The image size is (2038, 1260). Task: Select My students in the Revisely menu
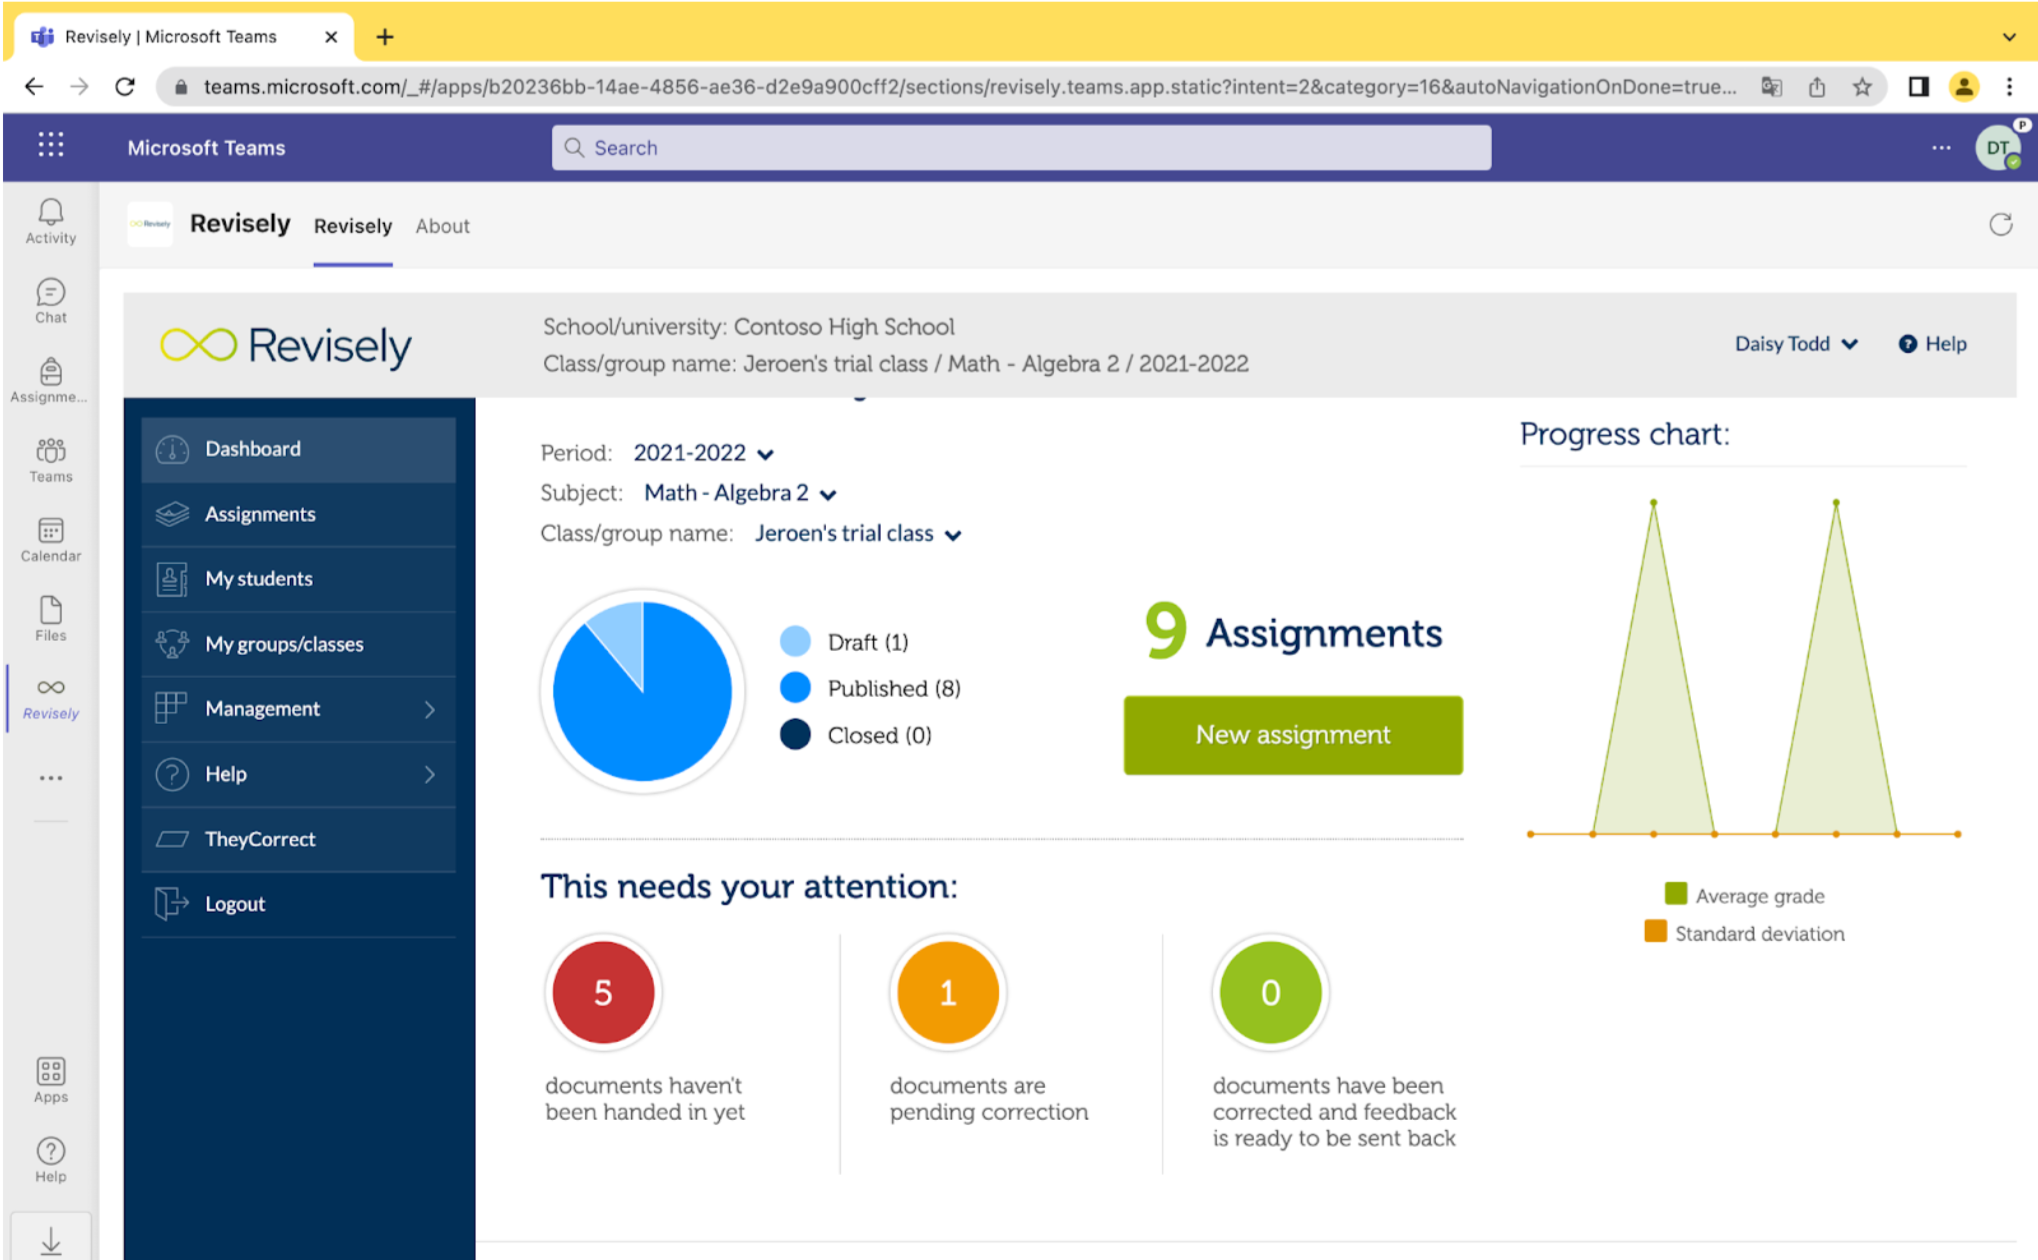259,578
